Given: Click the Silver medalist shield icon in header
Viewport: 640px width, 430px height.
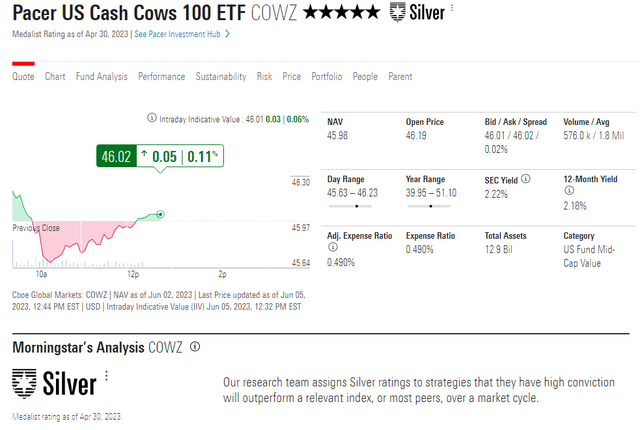Looking at the screenshot, I should 397,12.
